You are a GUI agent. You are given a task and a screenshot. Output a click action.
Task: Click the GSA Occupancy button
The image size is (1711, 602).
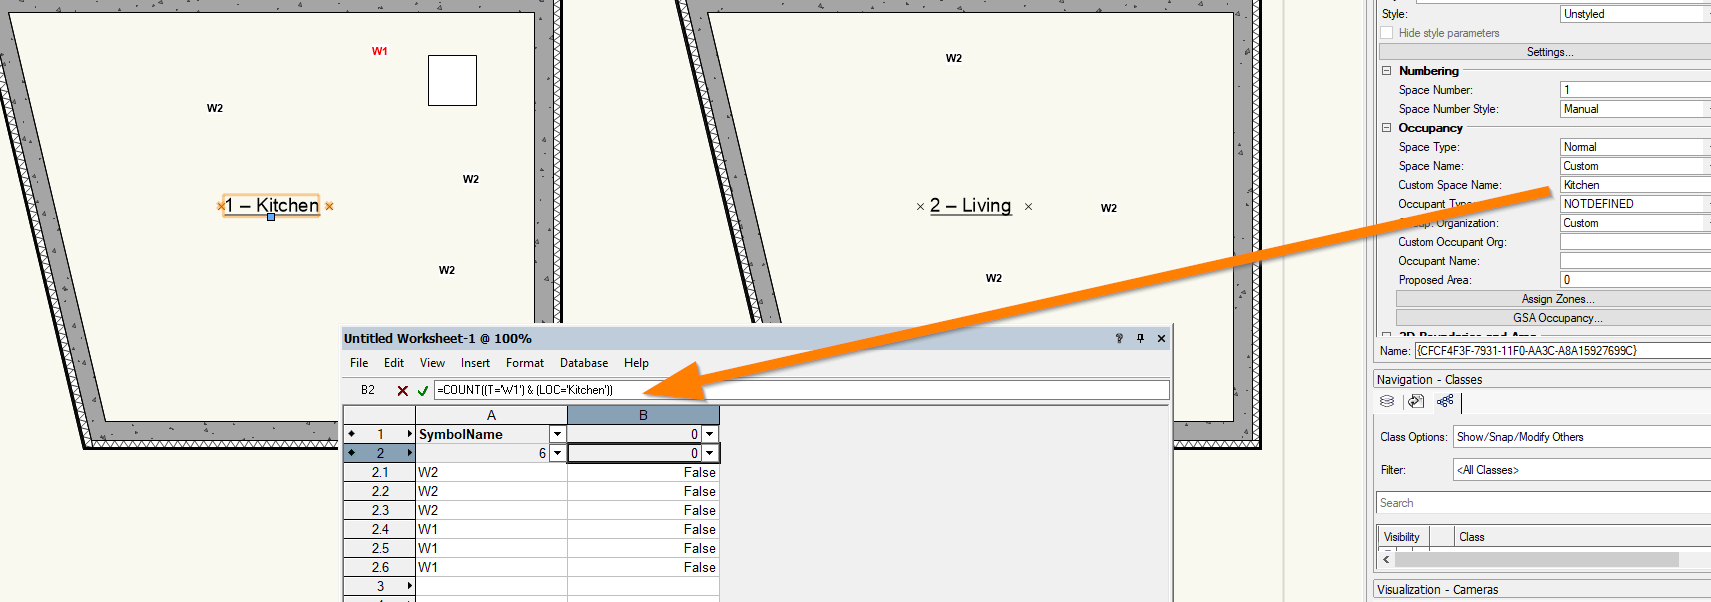point(1556,318)
